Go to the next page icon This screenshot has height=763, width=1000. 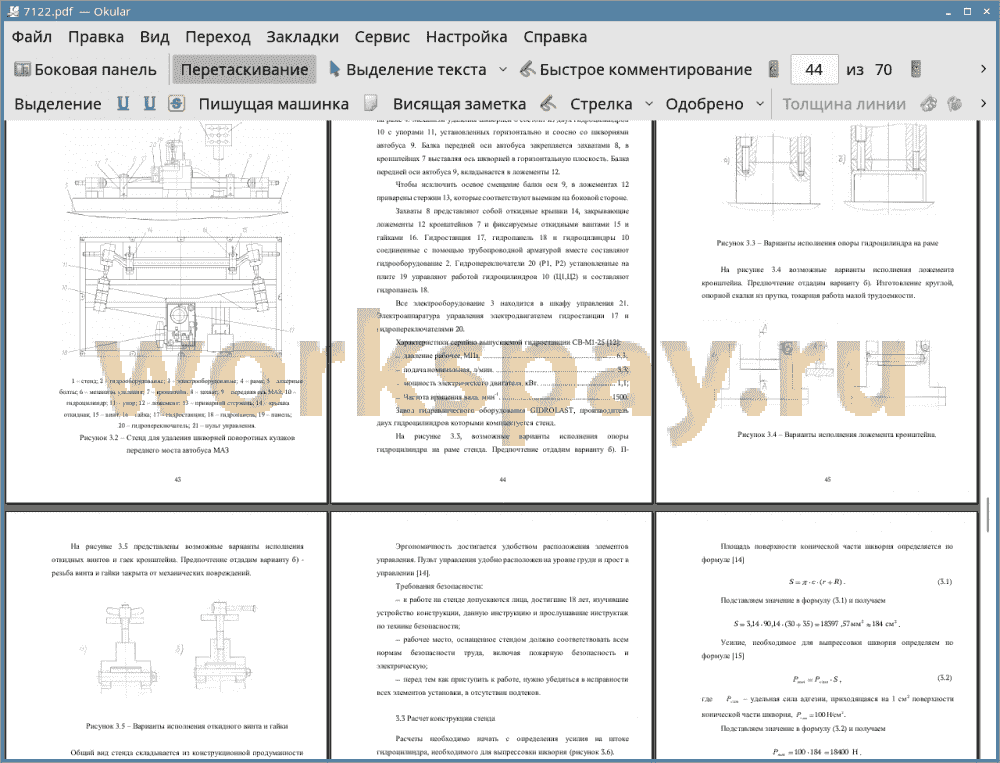pyautogui.click(x=916, y=69)
